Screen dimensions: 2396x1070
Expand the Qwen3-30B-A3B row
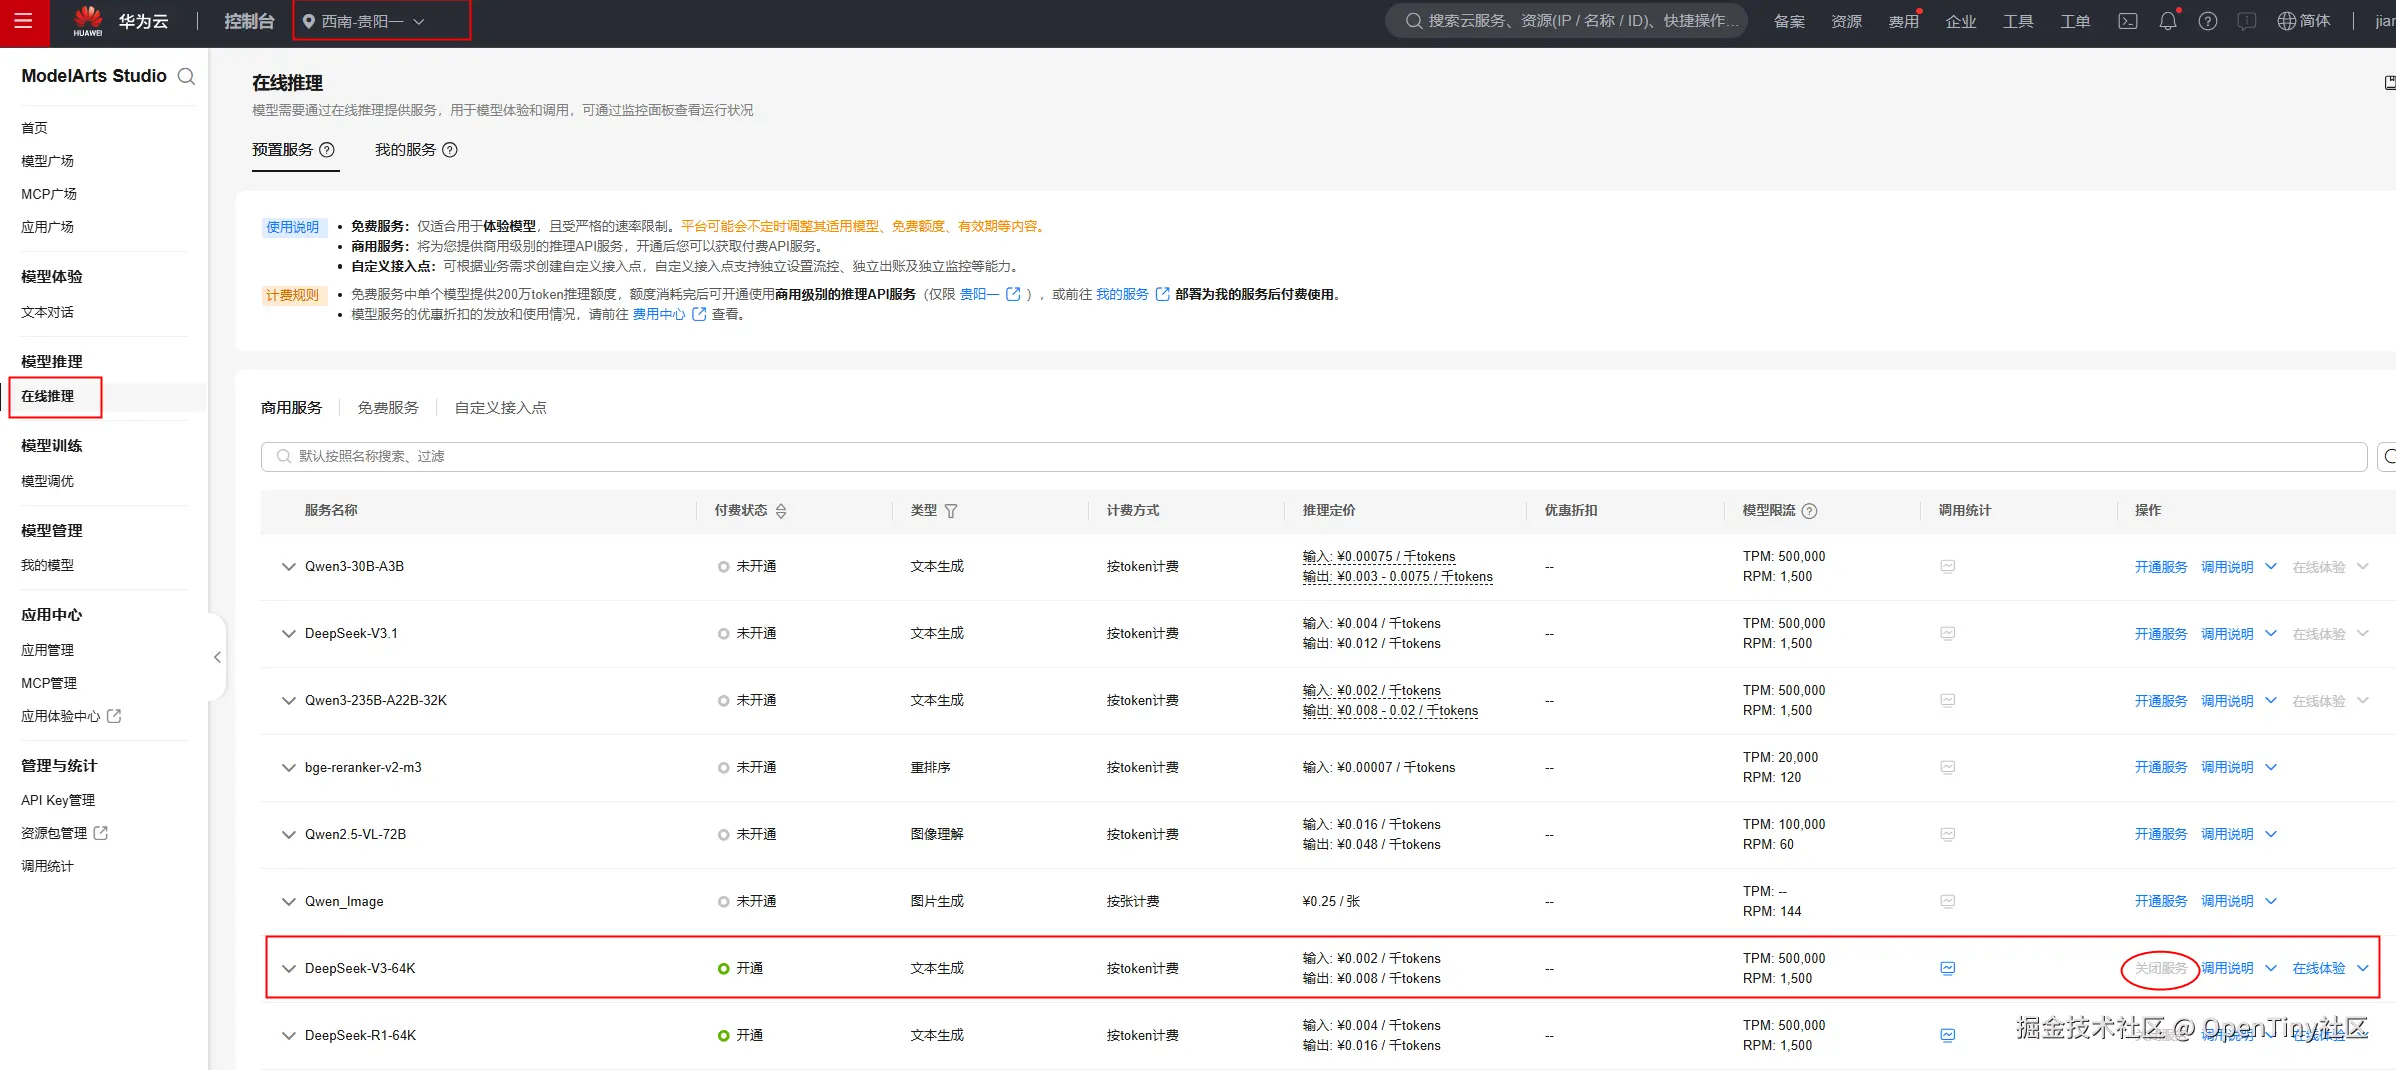289,567
